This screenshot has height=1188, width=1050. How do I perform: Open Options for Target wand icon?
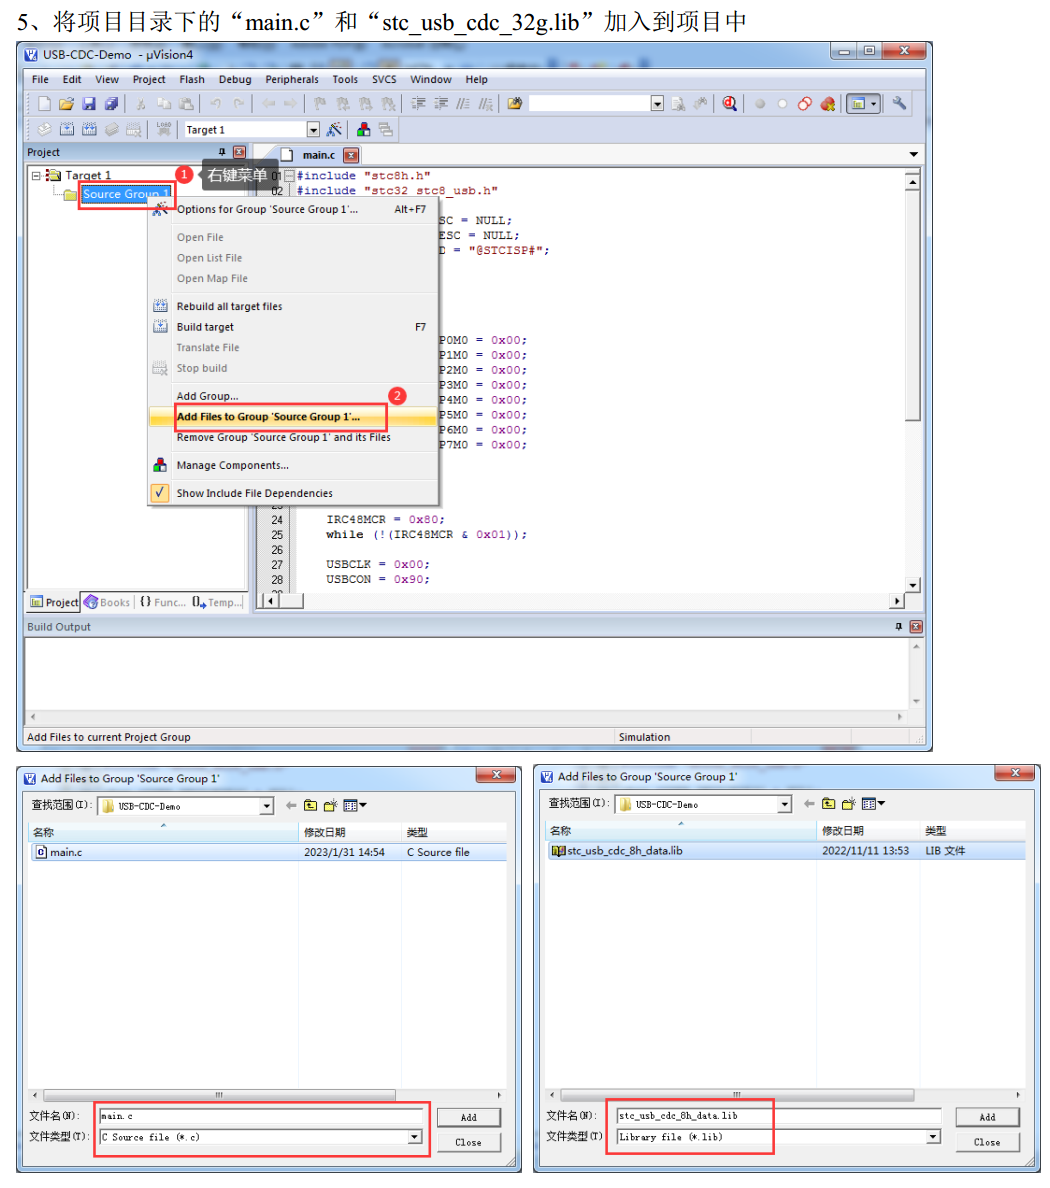pos(334,130)
